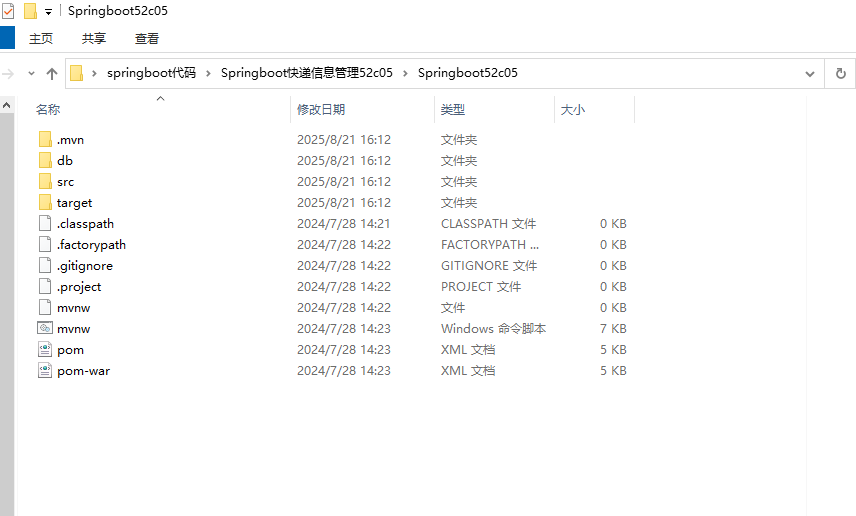Expand chevron before springboot代码 breadcrumb
The height and width of the screenshot is (516, 856).
click(x=94, y=74)
